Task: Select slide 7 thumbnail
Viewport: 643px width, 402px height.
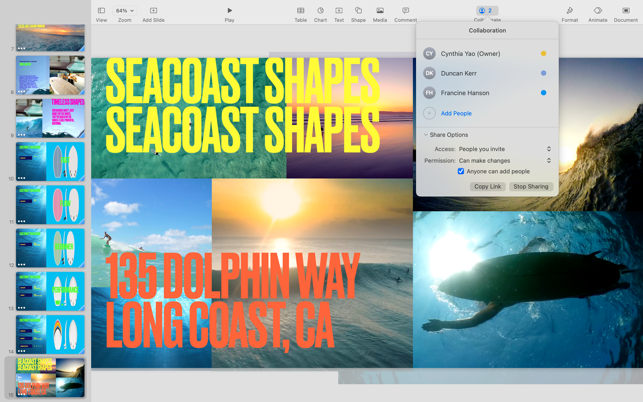Action: coord(50,38)
